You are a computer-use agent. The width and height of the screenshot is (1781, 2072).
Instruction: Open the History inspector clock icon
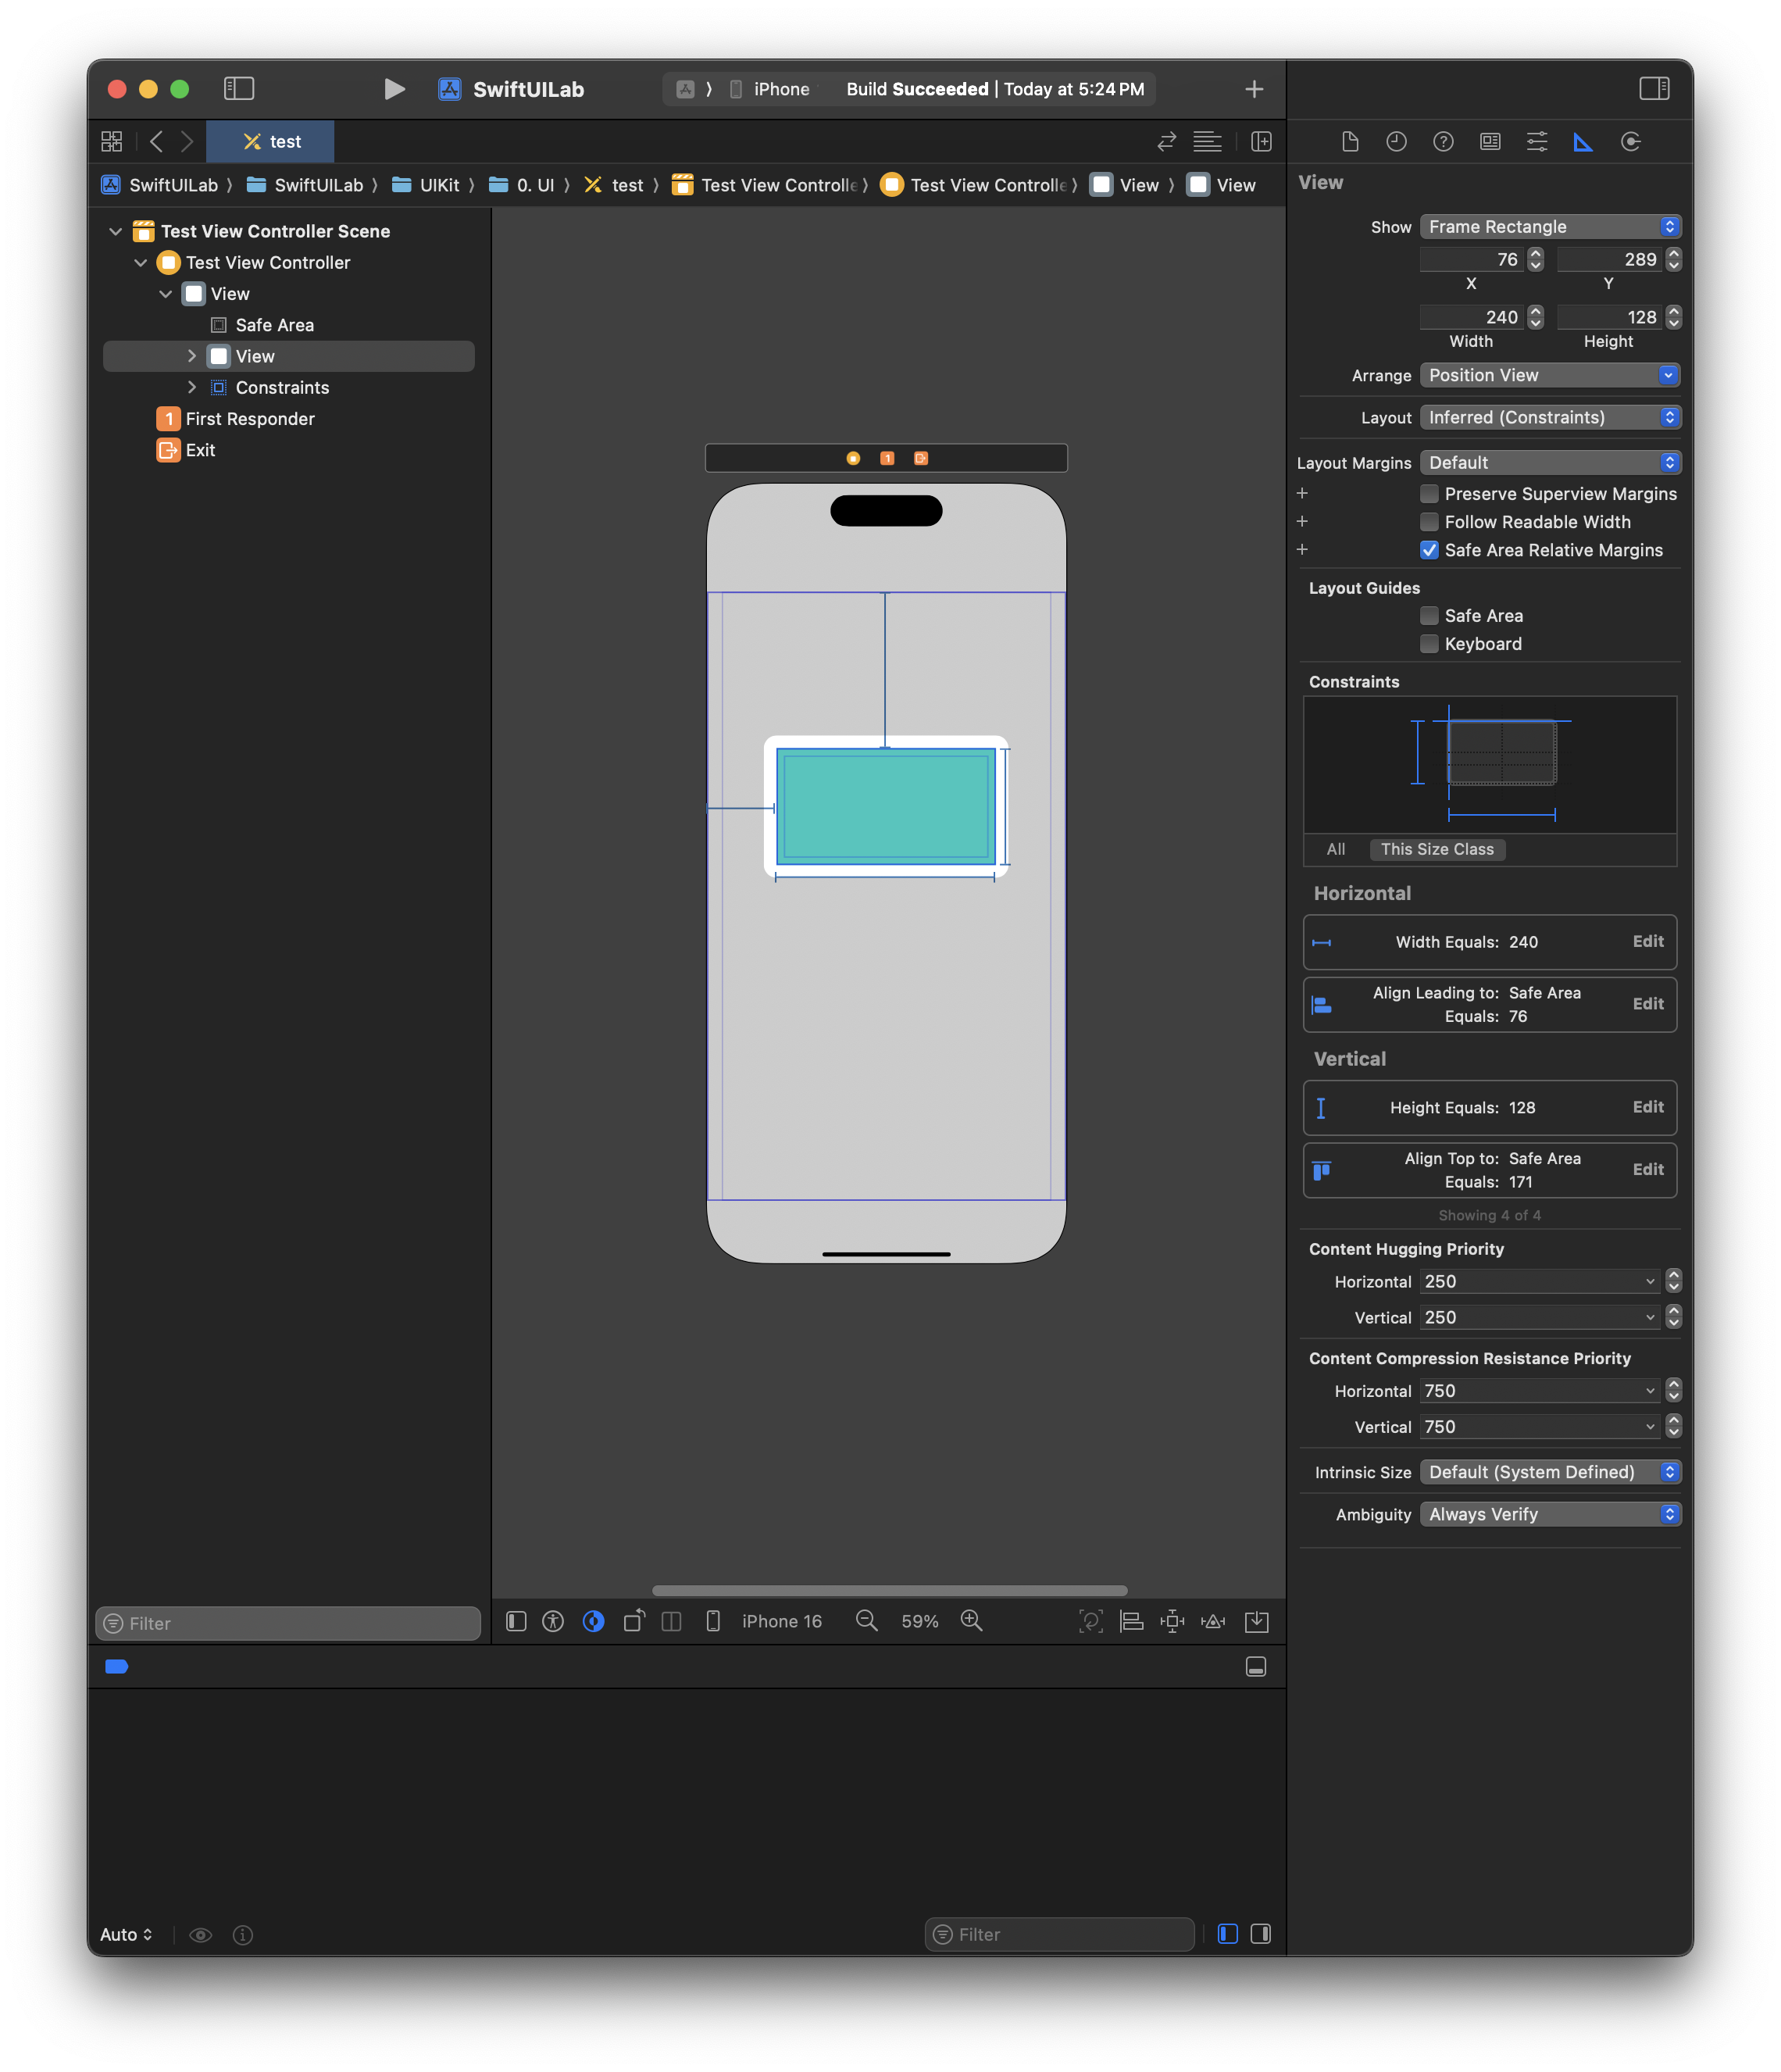(x=1396, y=141)
